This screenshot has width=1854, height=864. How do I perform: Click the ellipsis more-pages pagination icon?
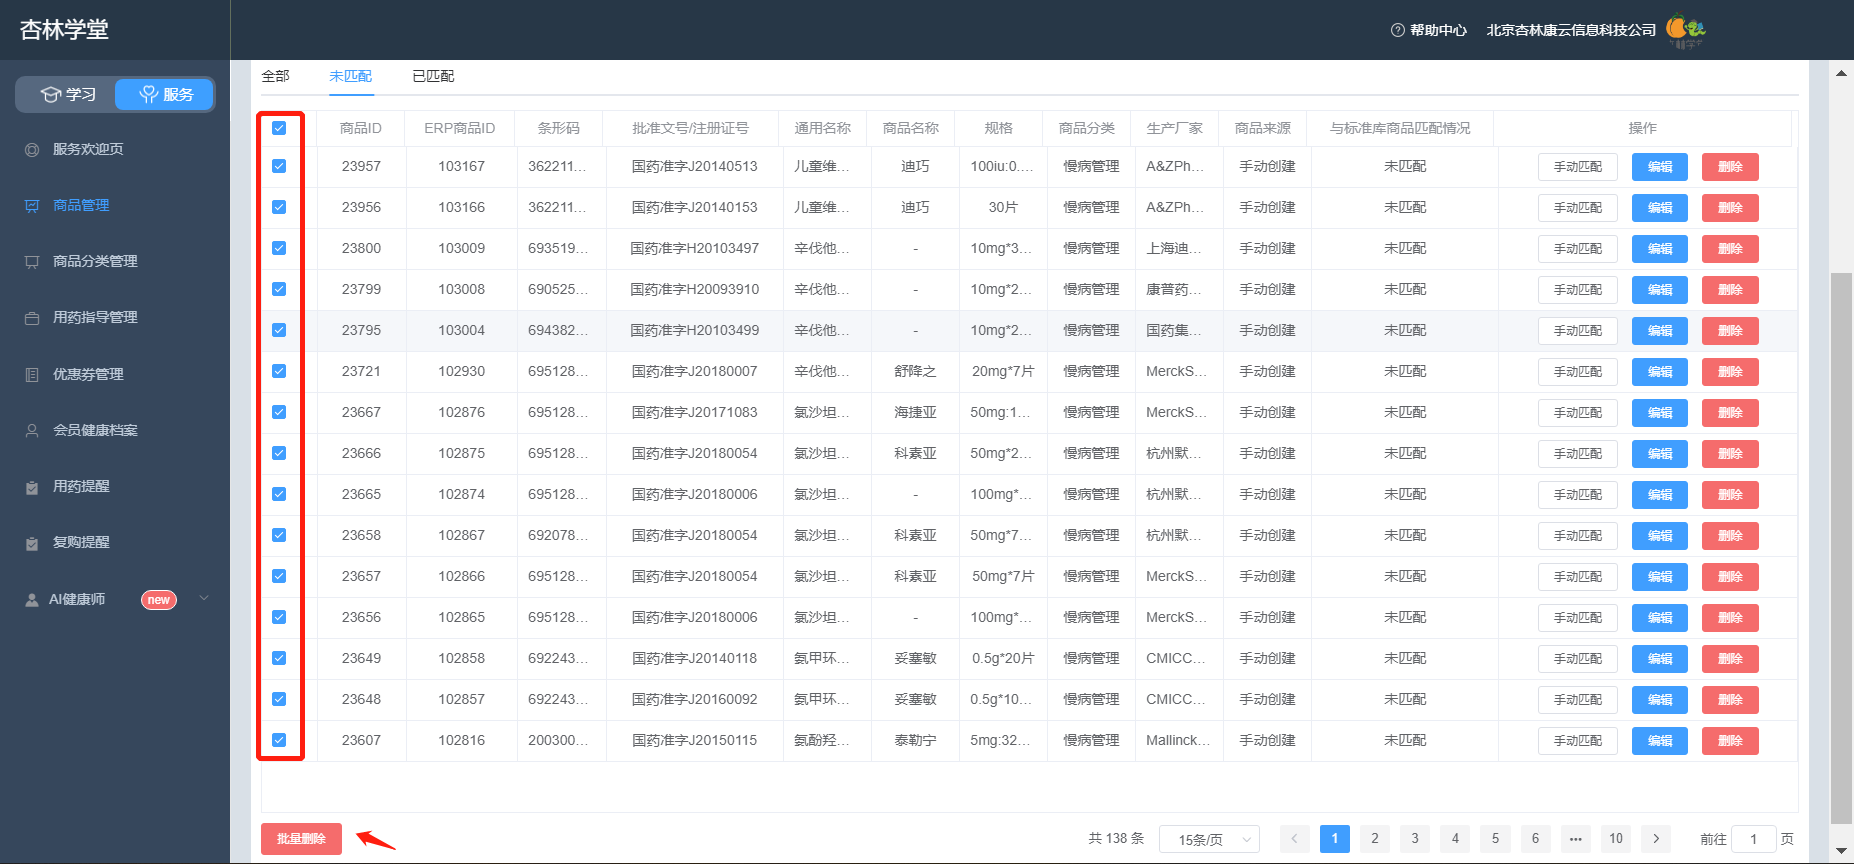[x=1576, y=839]
